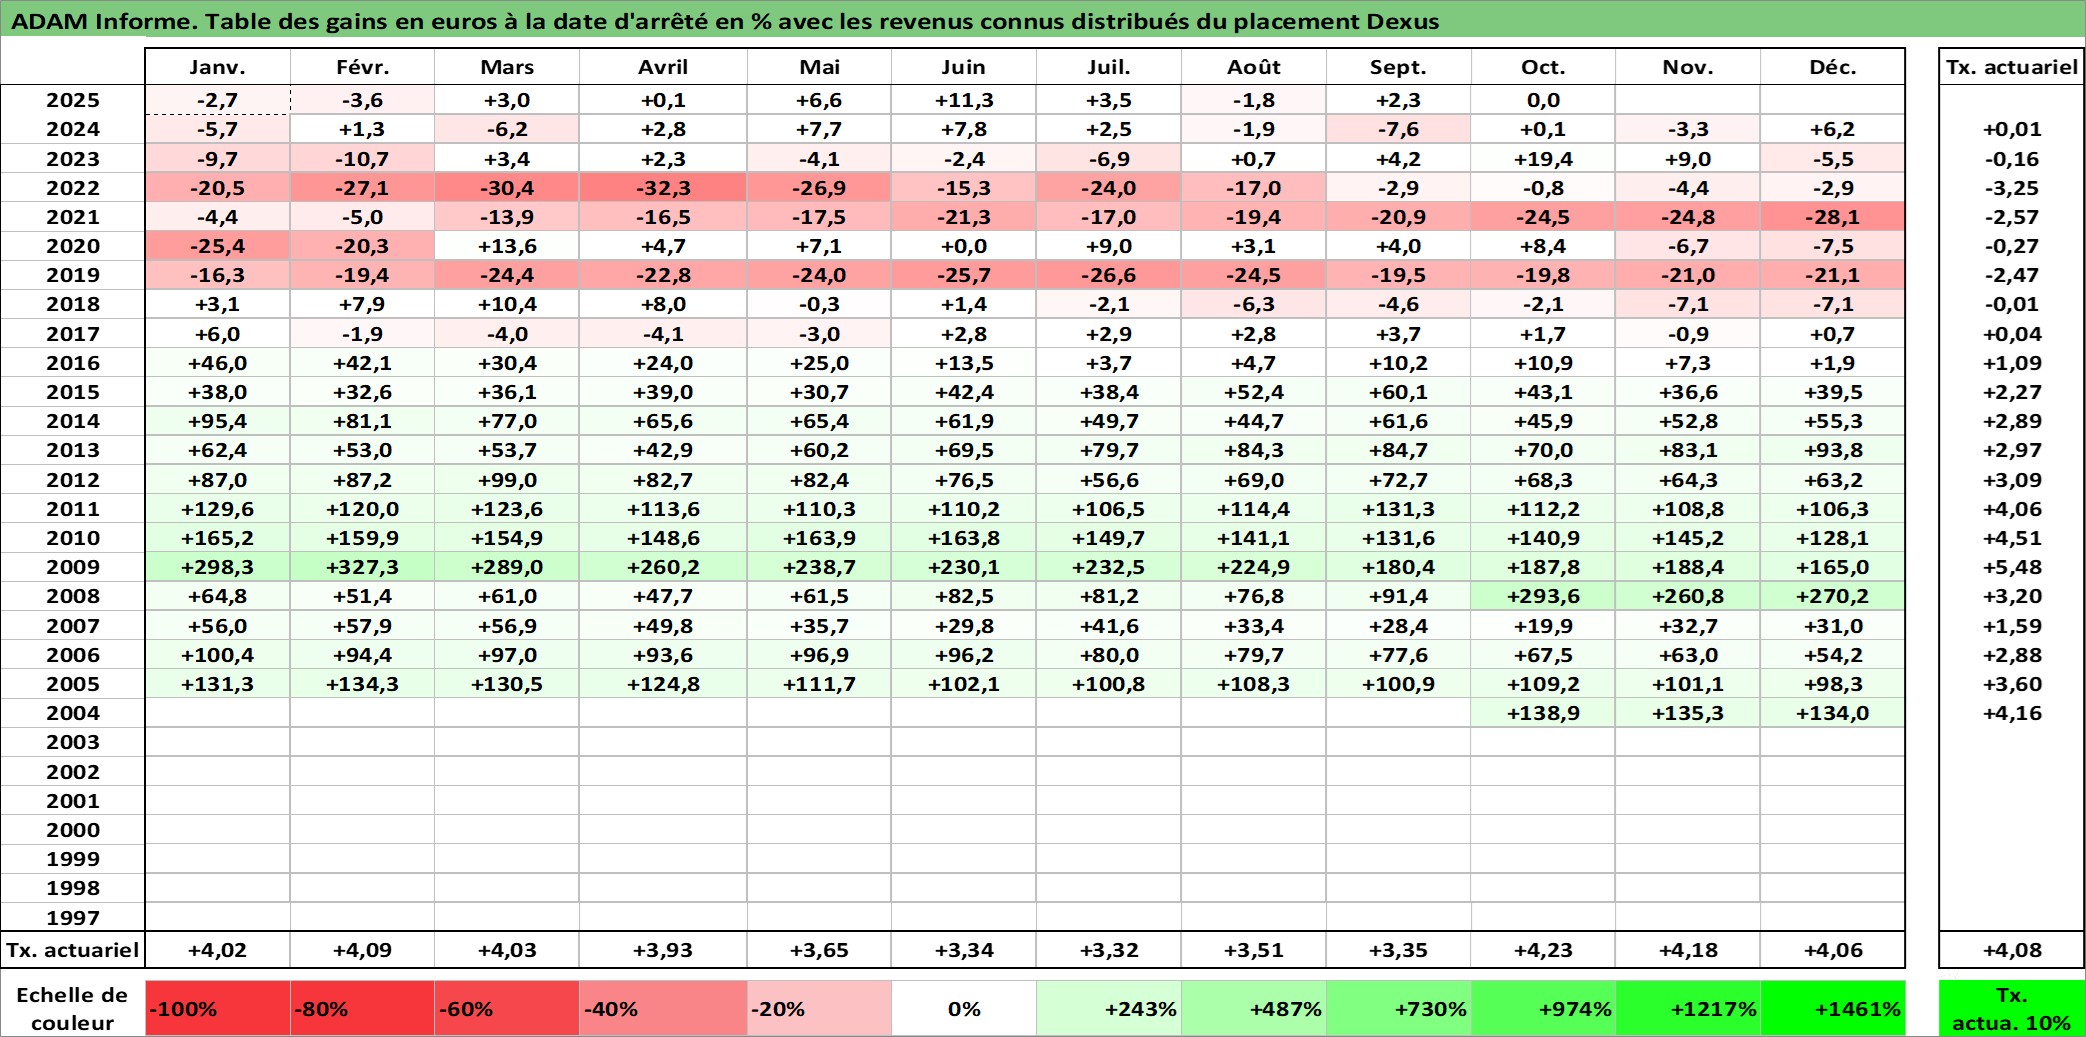Click the 2004 row label
The width and height of the screenshot is (2086, 1037).
click(x=73, y=713)
